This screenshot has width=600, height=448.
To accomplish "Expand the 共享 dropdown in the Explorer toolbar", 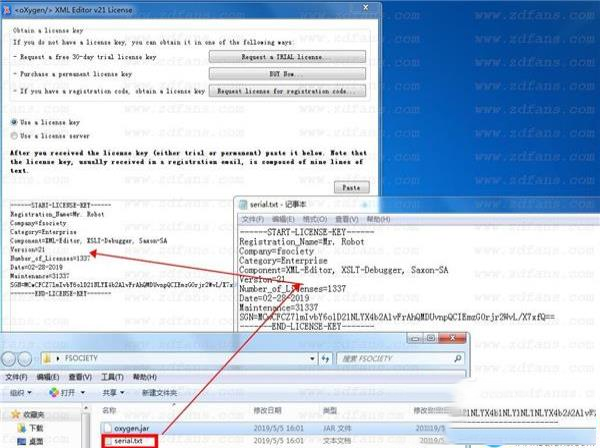I will pyautogui.click(x=122, y=393).
